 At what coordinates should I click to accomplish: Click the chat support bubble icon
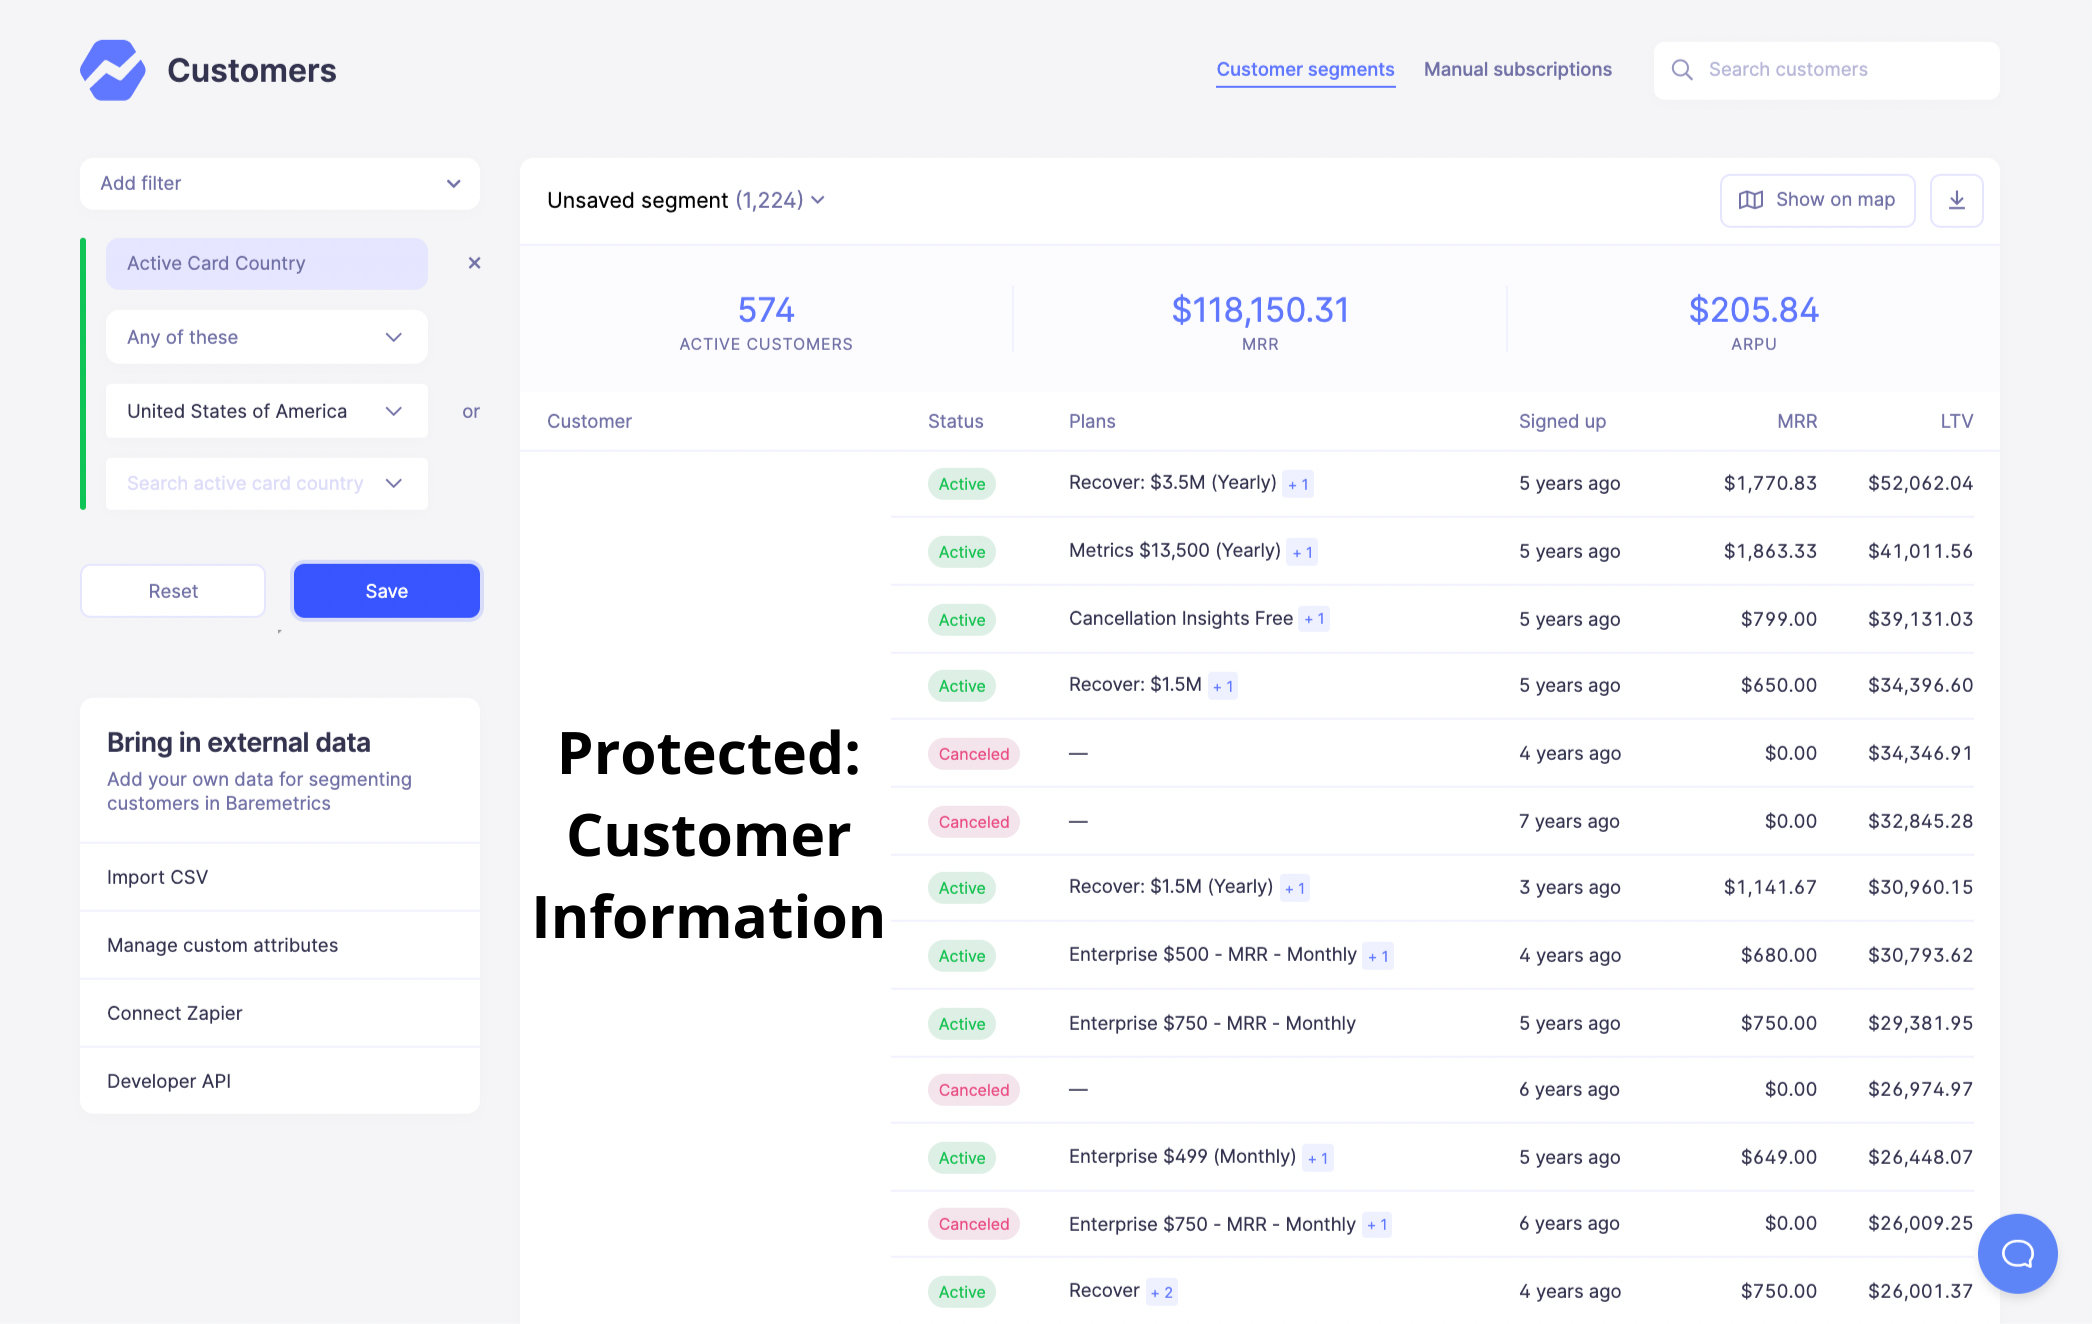click(x=2019, y=1251)
